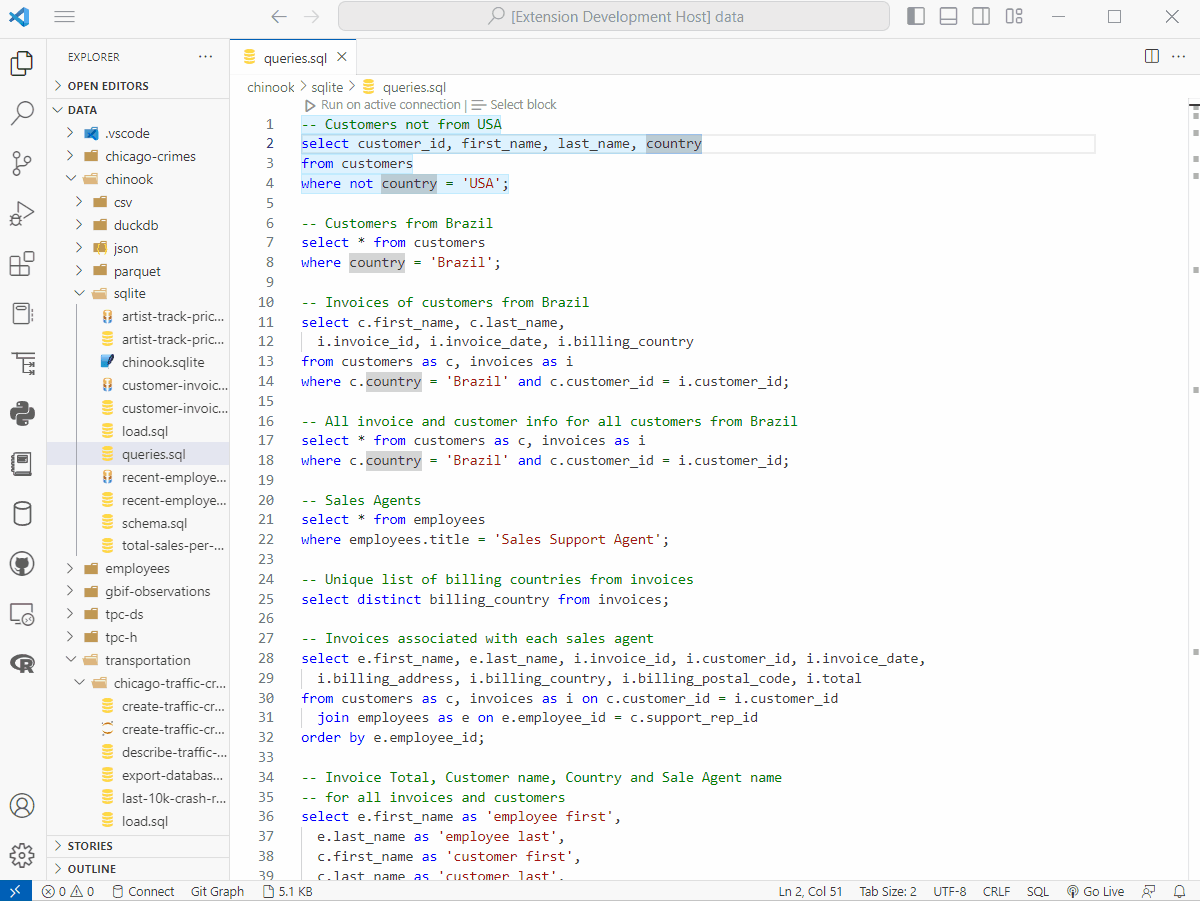Open the R extension icon
1200x901 pixels.
tap(22, 663)
